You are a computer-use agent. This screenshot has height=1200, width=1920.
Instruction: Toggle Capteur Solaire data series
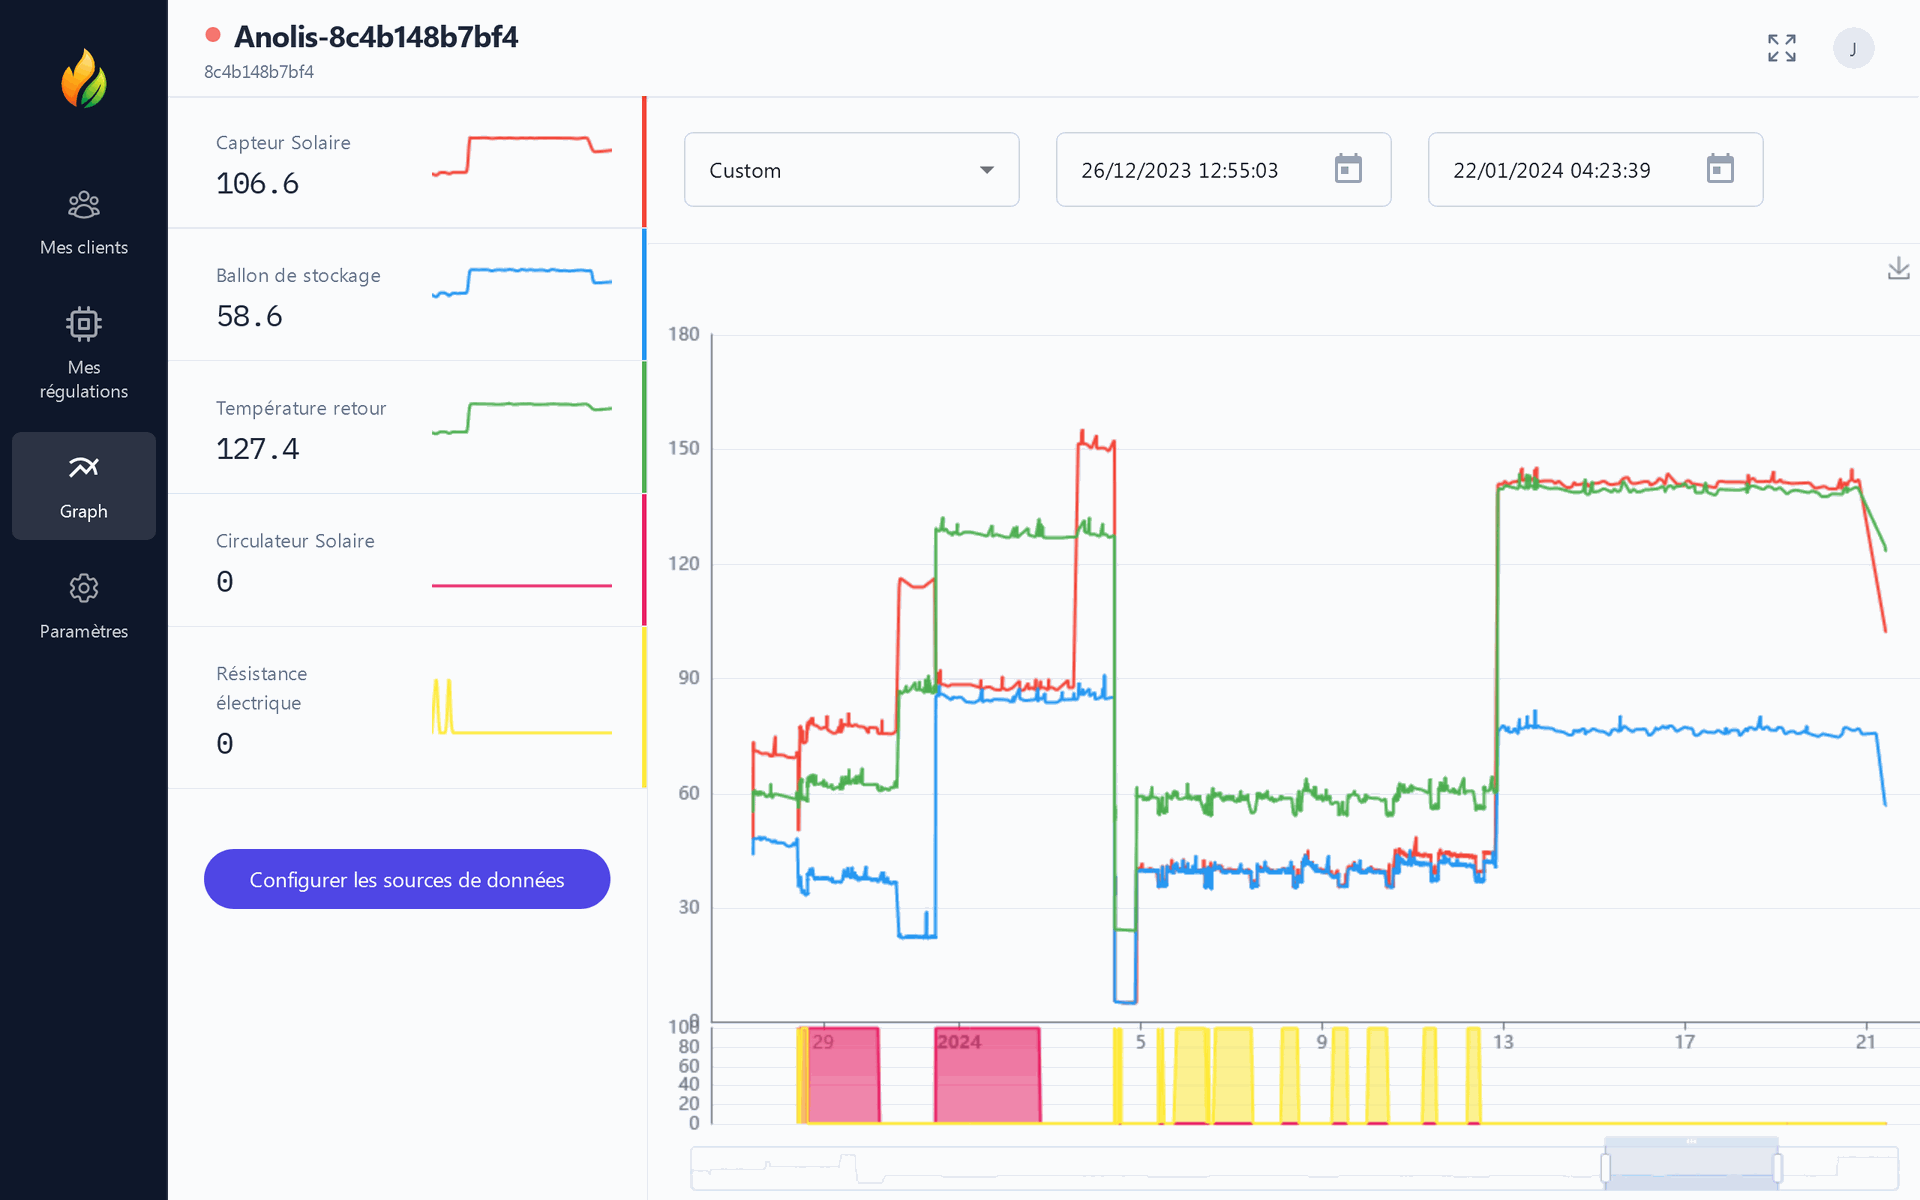click(x=406, y=163)
